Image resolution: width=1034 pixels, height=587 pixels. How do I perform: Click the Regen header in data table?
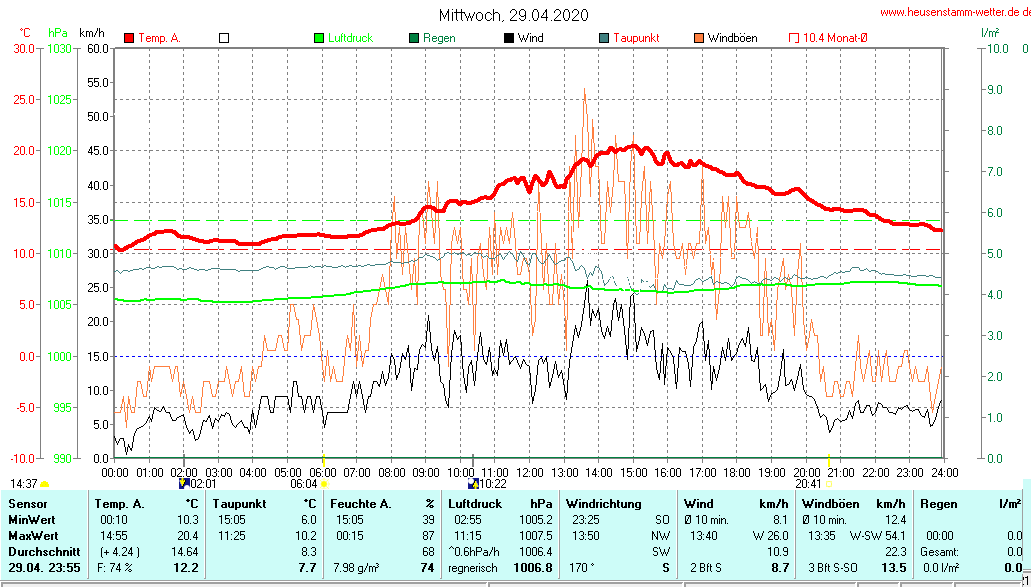(940, 504)
